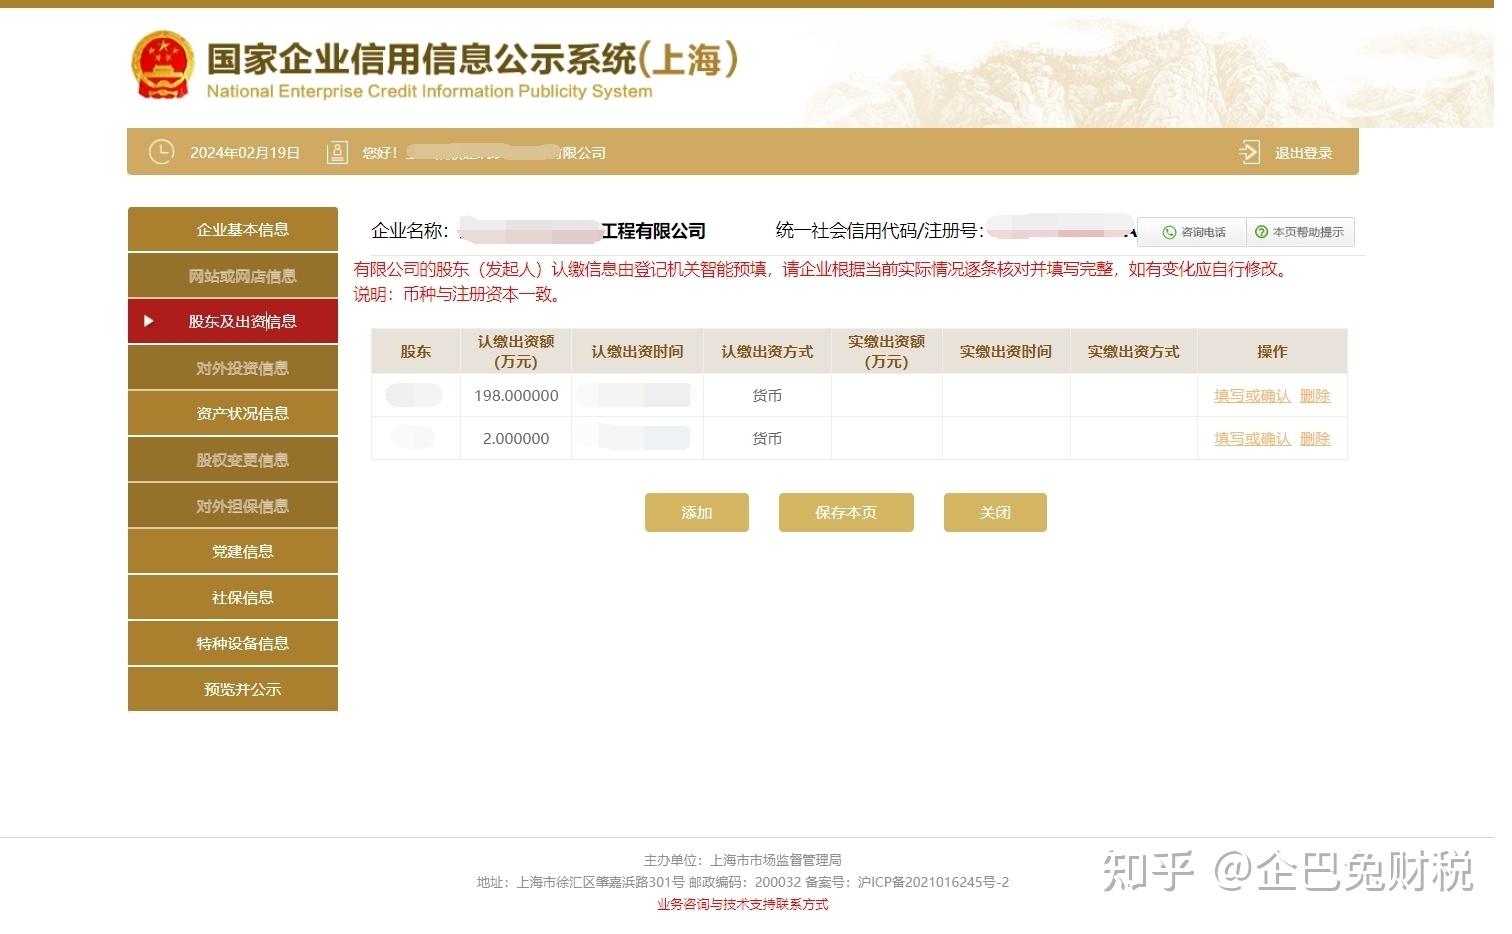Screen dimensions: 1512x934
Task: Click the 保存本页 button
Action: [x=846, y=512]
